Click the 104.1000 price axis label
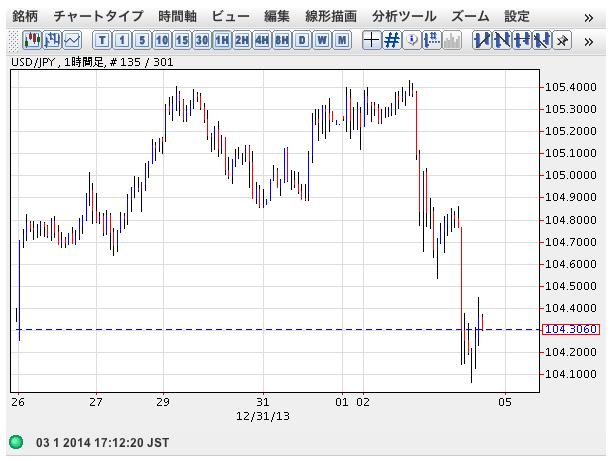The image size is (612, 461). (x=570, y=374)
